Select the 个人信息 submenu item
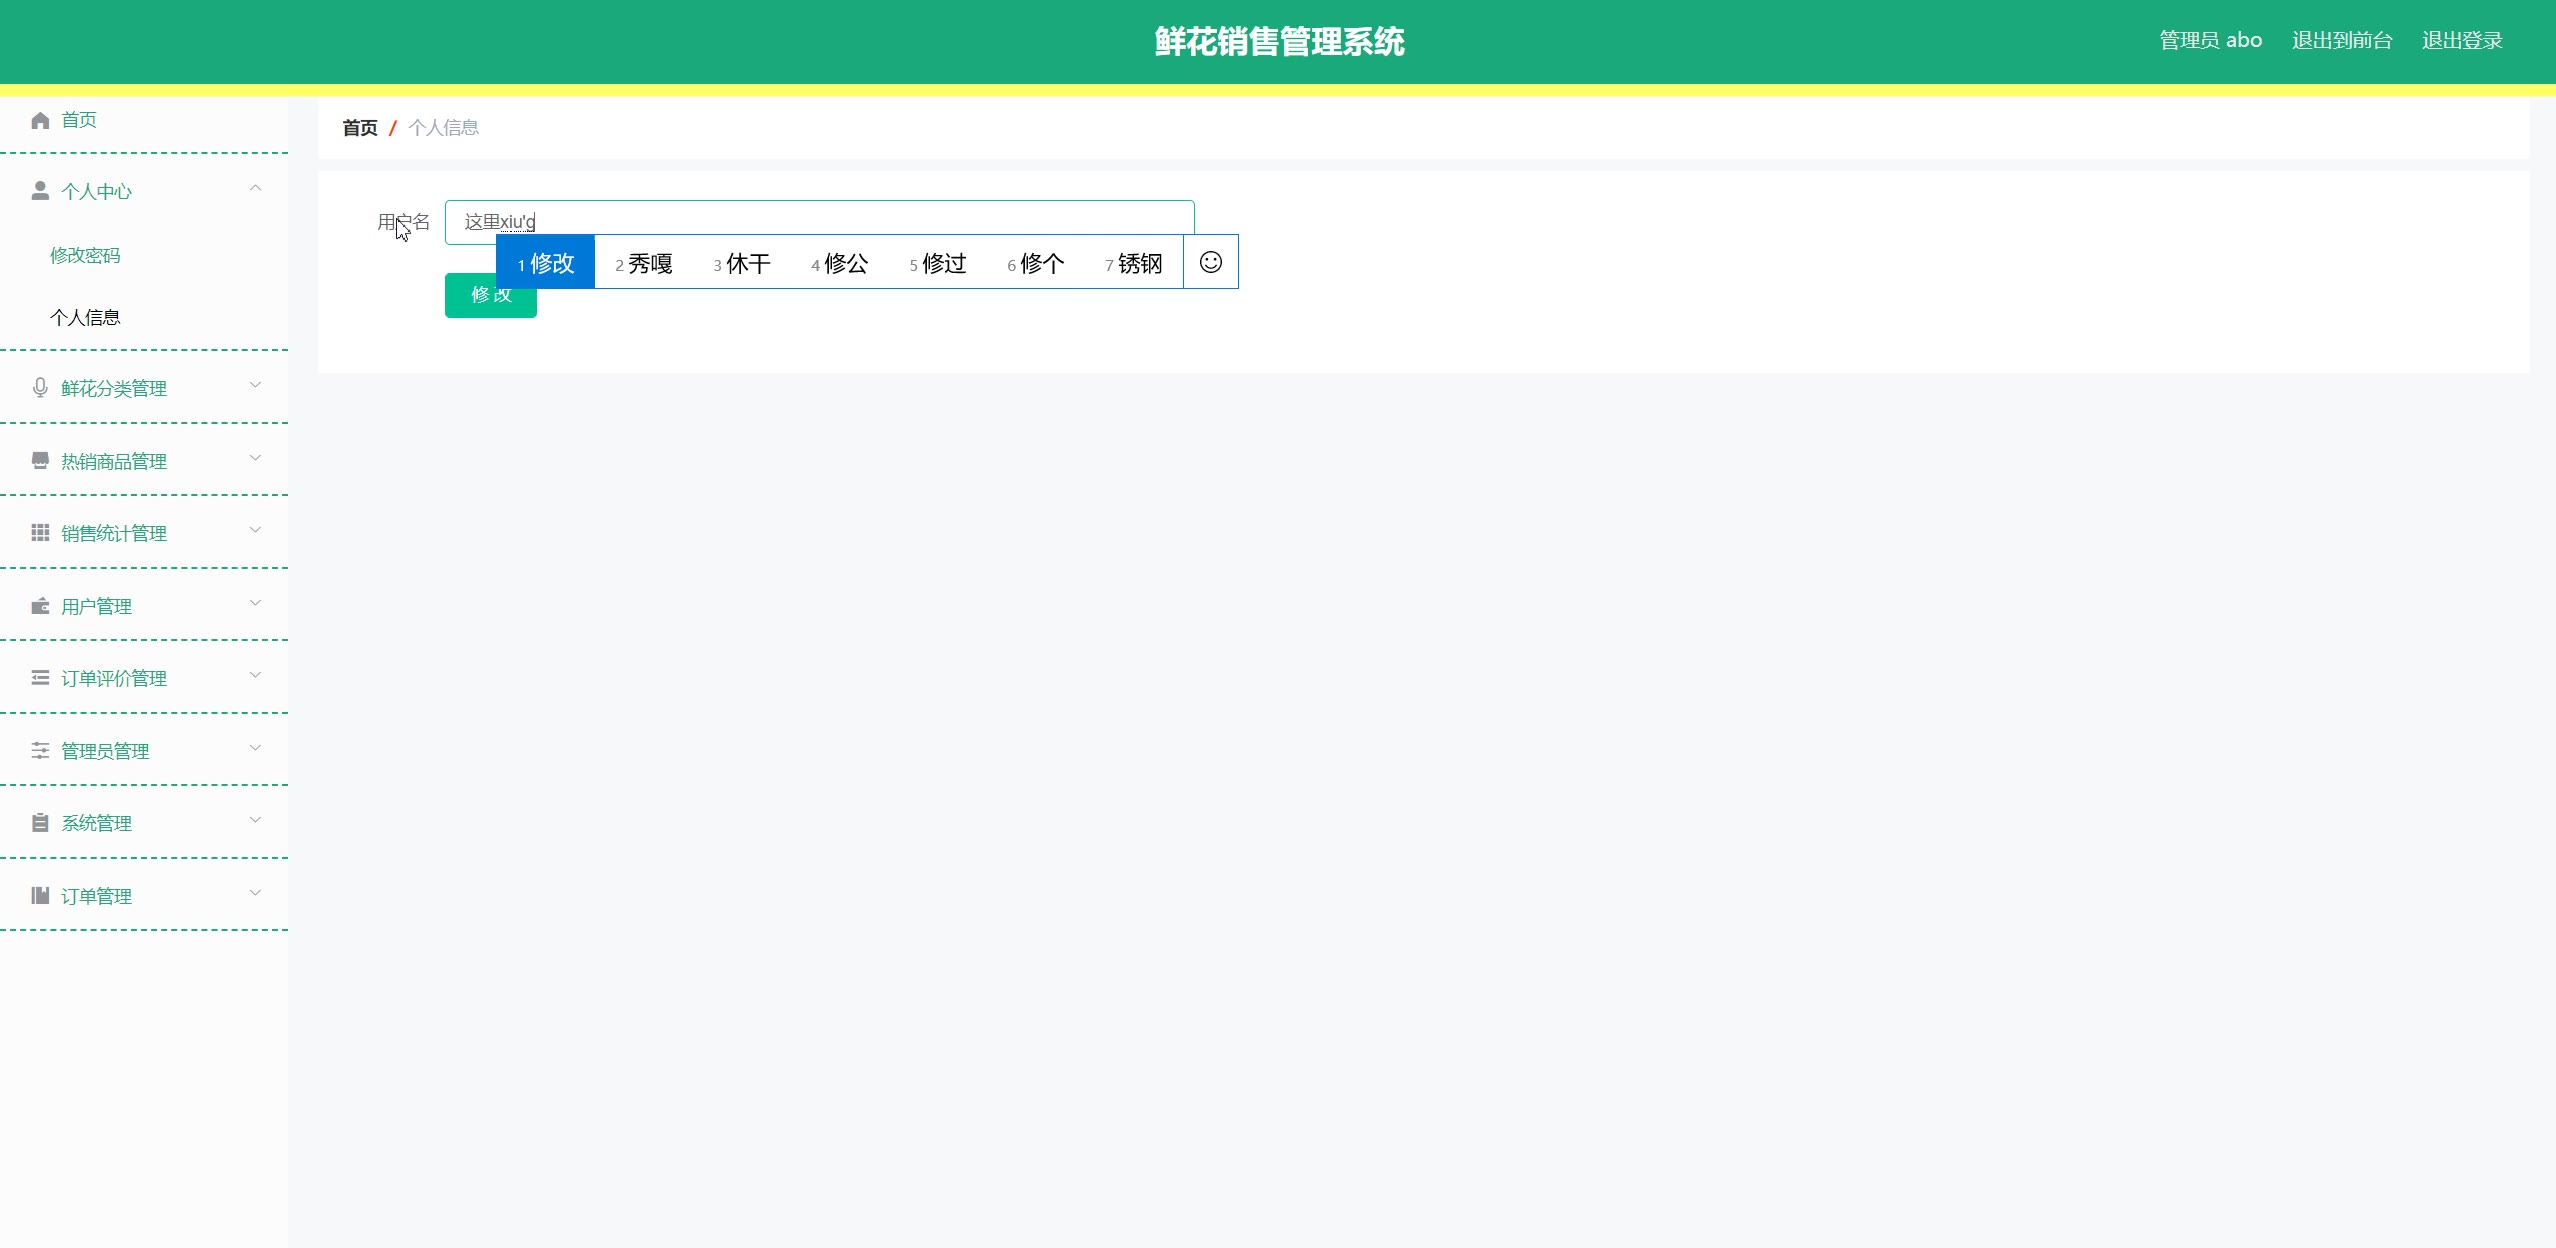The image size is (2556, 1248). click(85, 318)
